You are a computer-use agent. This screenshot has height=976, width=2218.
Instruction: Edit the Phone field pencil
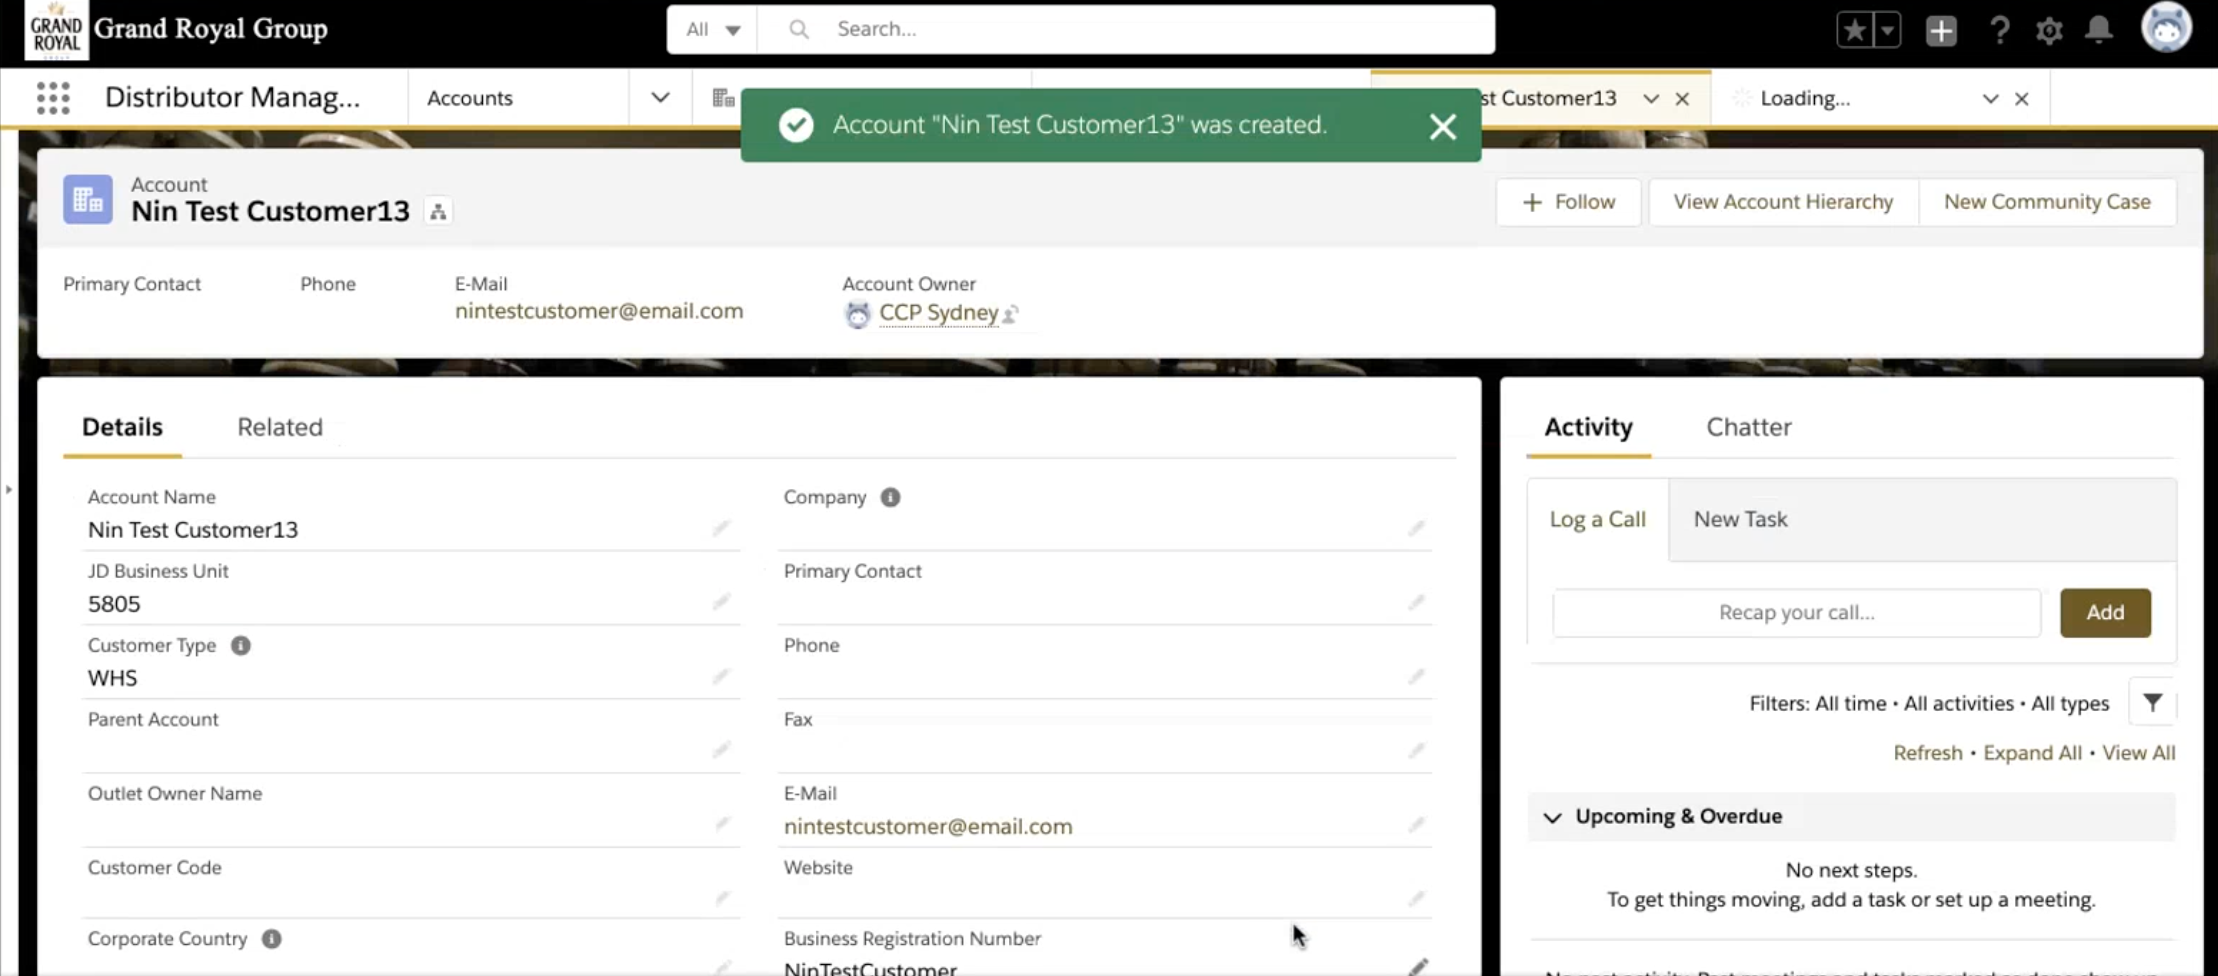pyautogui.click(x=1416, y=677)
